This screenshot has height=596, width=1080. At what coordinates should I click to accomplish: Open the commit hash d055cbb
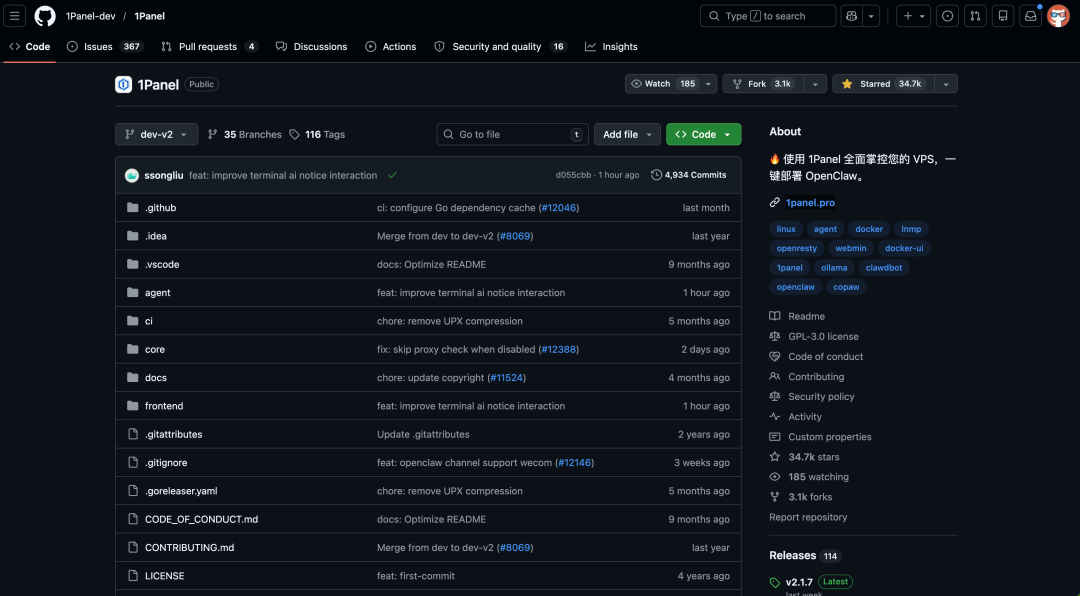[x=573, y=175]
